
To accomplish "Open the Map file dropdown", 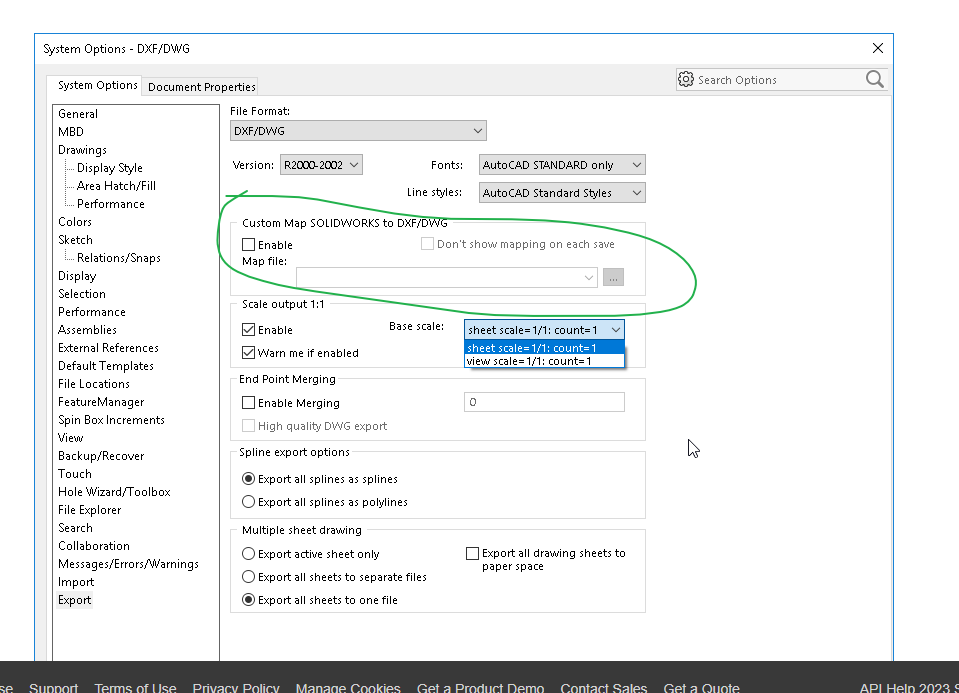I will click(446, 278).
